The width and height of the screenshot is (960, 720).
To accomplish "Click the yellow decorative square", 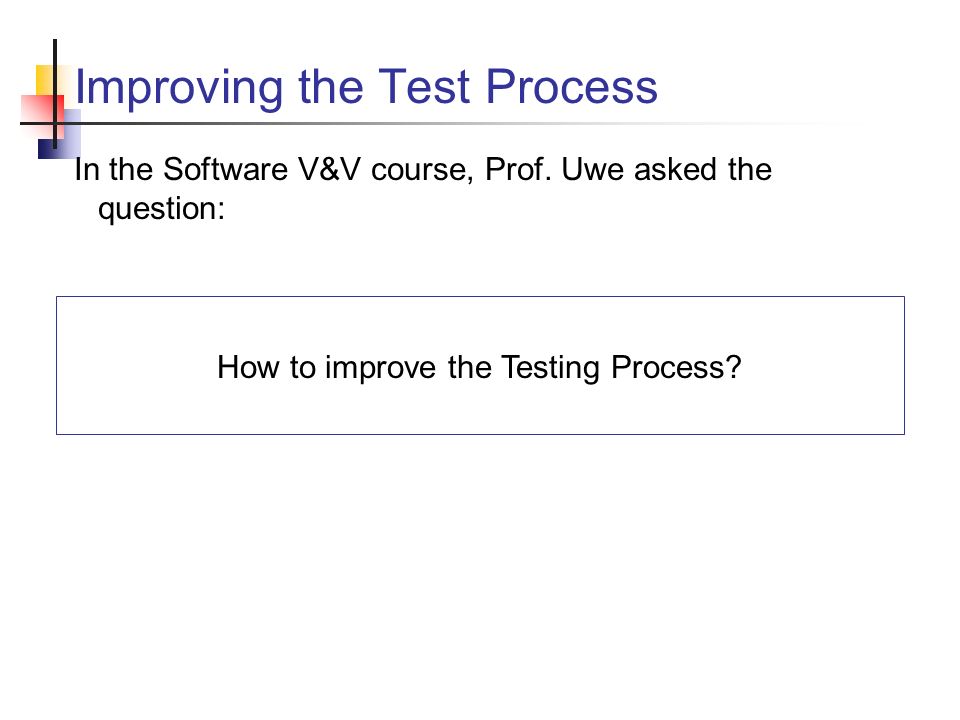I will pyautogui.click(x=45, y=80).
